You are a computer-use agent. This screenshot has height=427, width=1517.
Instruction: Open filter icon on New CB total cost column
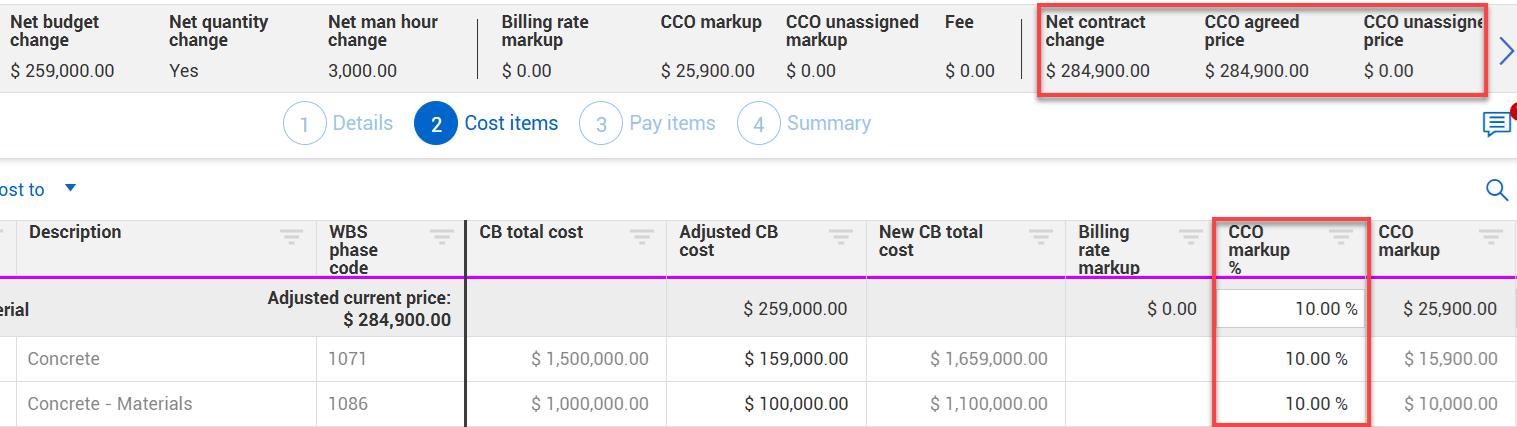(x=1041, y=237)
